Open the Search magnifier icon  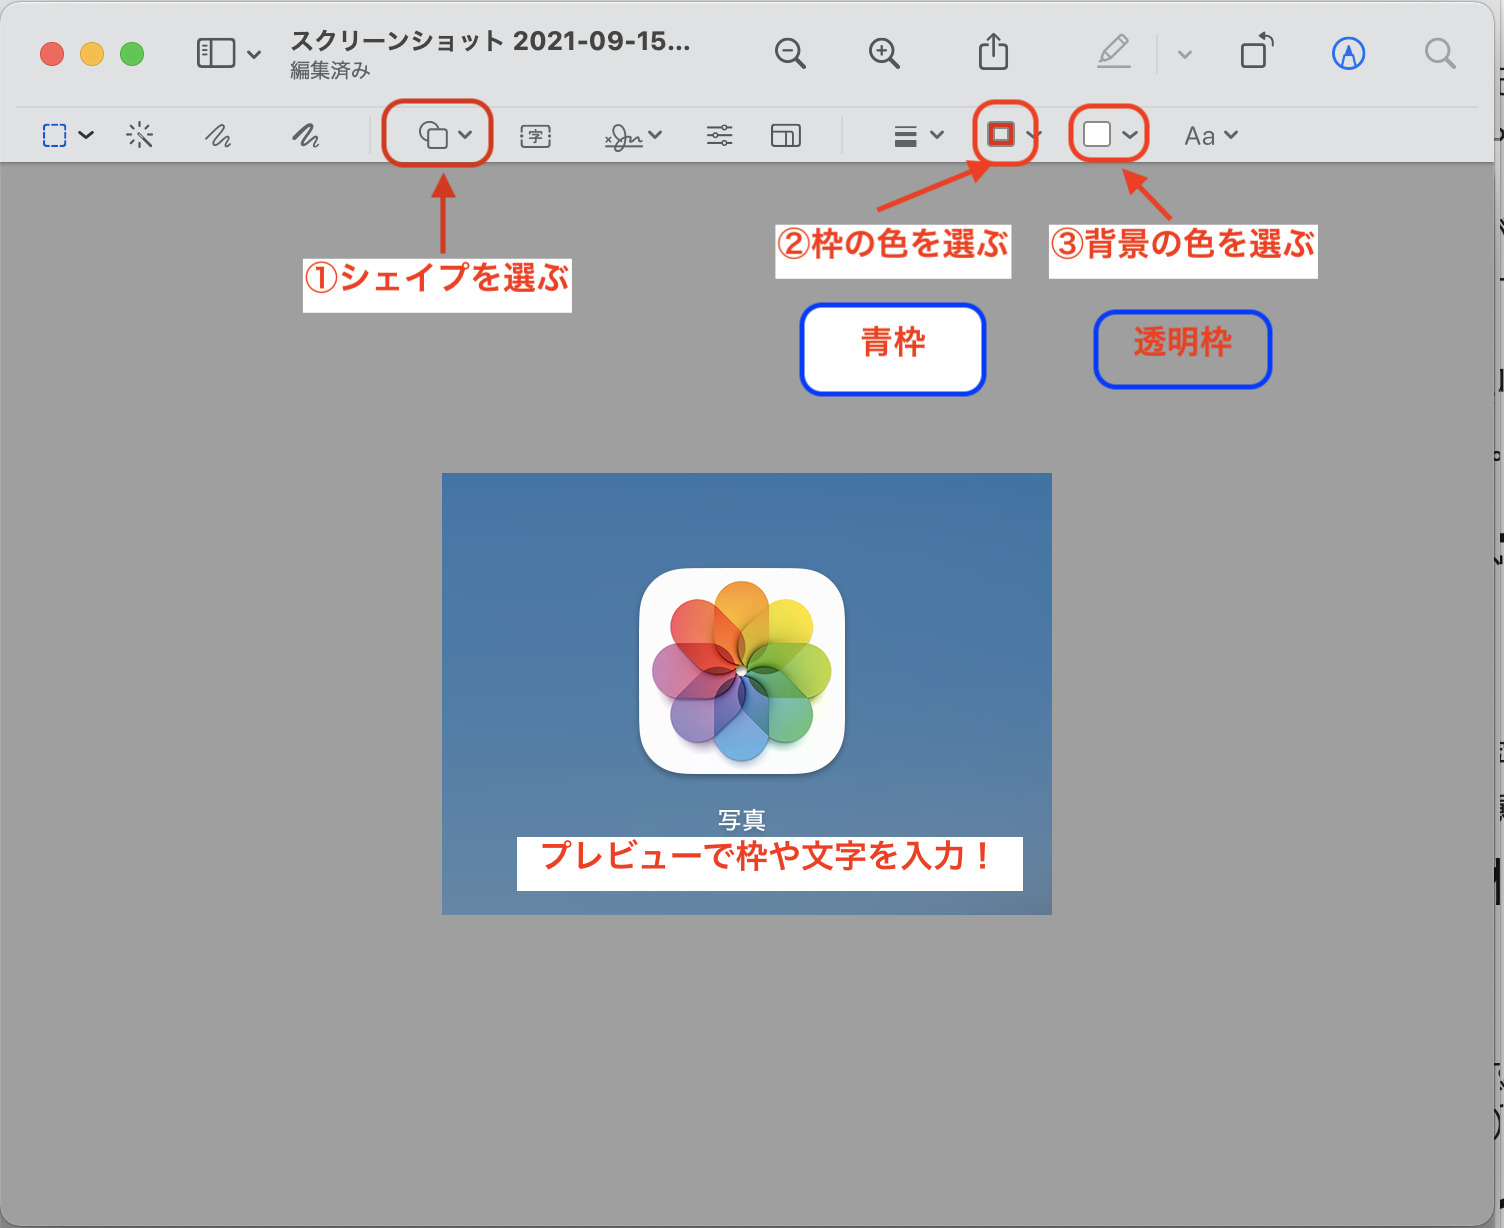(x=1440, y=53)
